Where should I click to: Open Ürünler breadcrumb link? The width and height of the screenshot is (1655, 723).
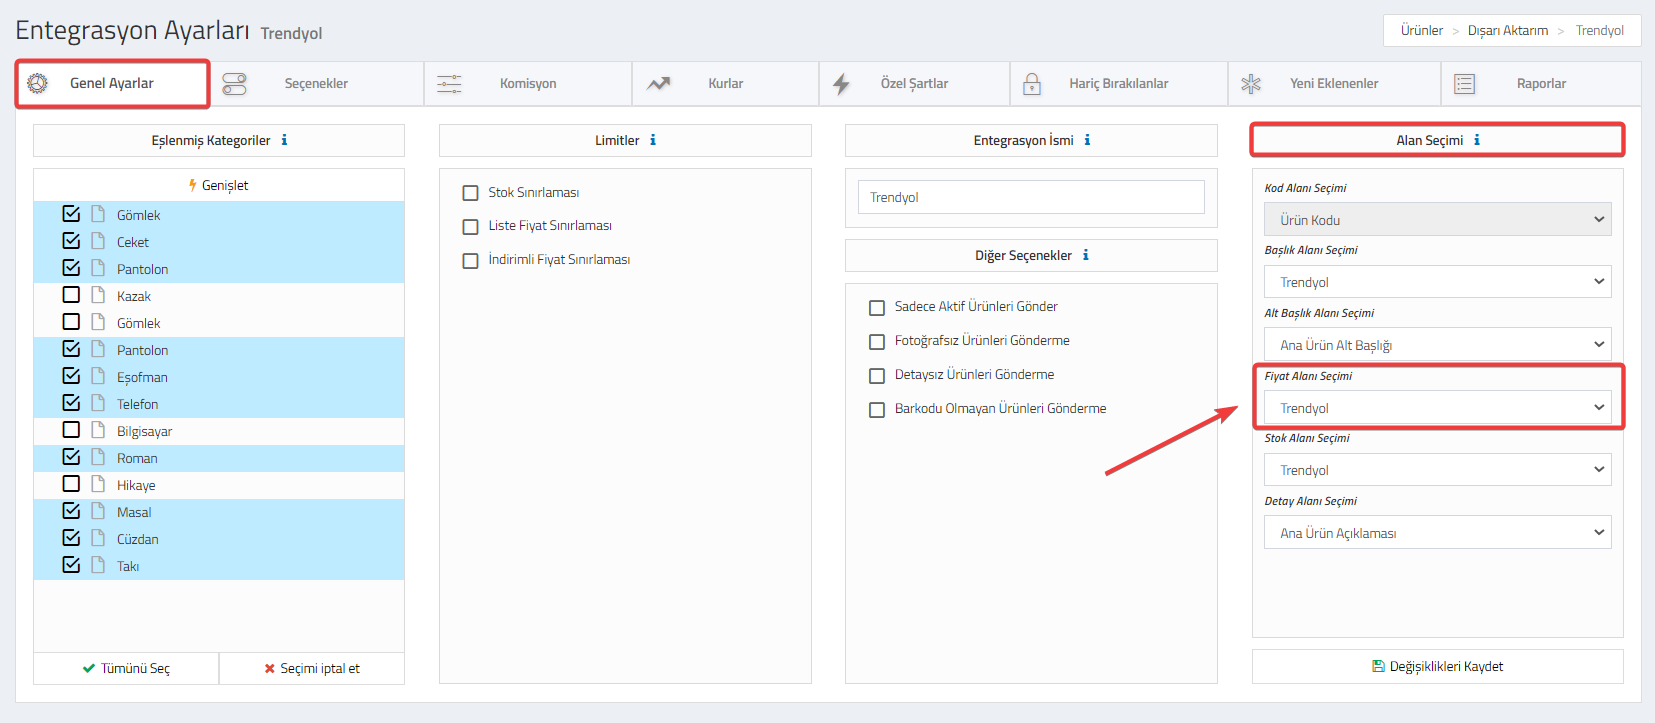tap(1421, 31)
